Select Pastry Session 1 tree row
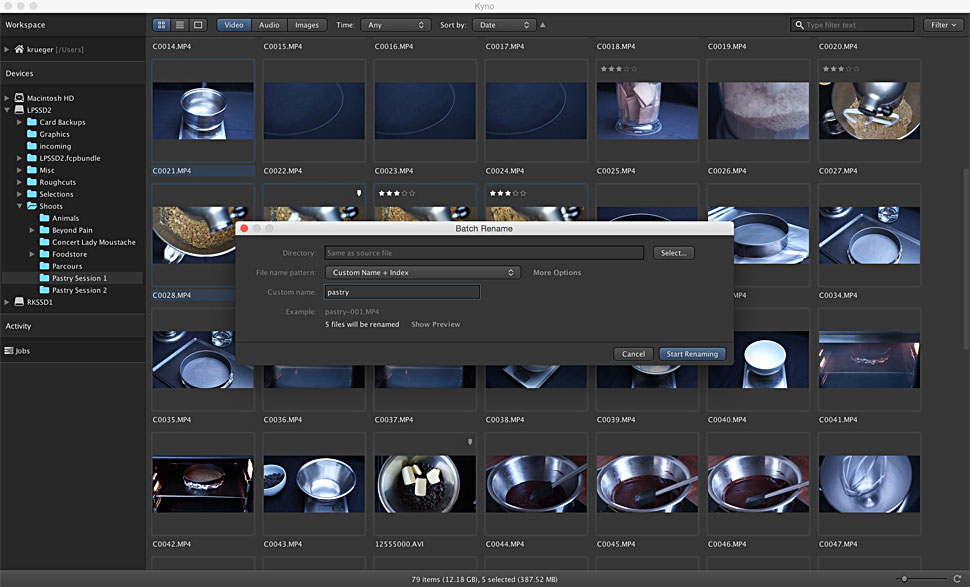This screenshot has height=587, width=970. (x=72, y=278)
